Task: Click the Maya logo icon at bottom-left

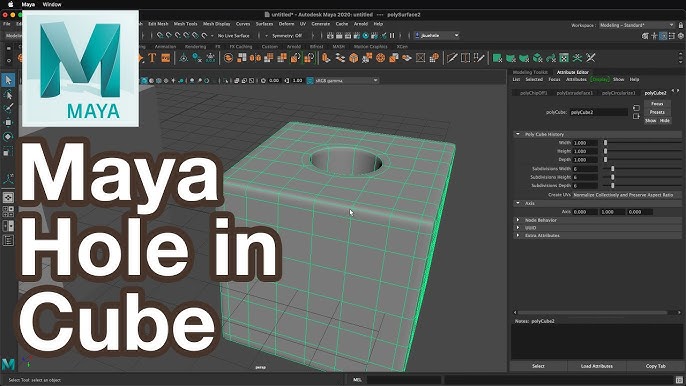Action: (x=8, y=364)
